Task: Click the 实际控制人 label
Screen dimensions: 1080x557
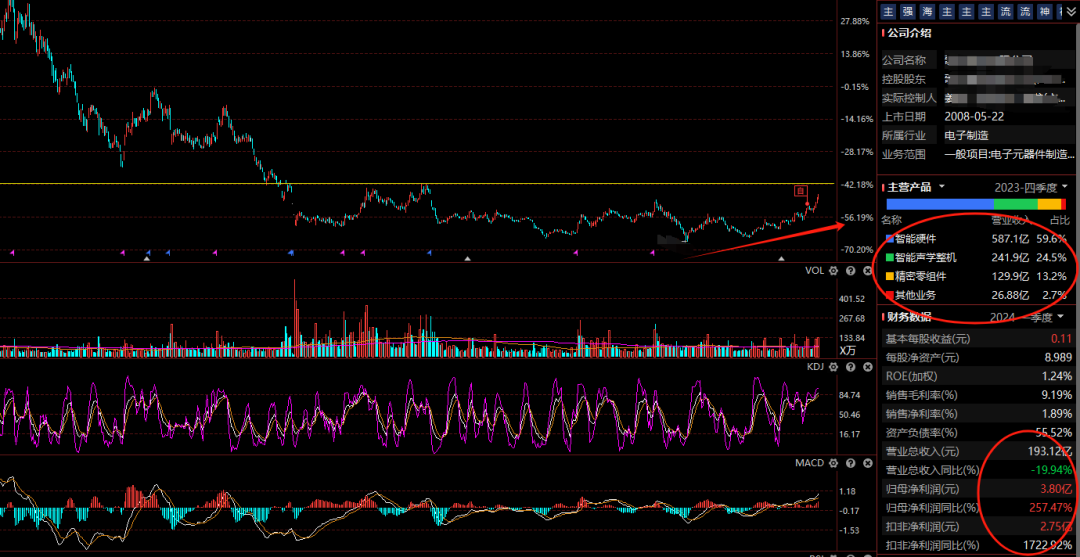Action: (910, 98)
